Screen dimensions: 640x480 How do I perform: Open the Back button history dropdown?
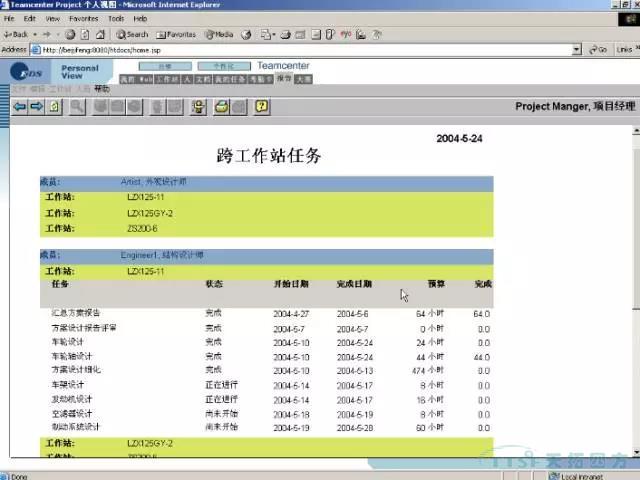[34, 34]
